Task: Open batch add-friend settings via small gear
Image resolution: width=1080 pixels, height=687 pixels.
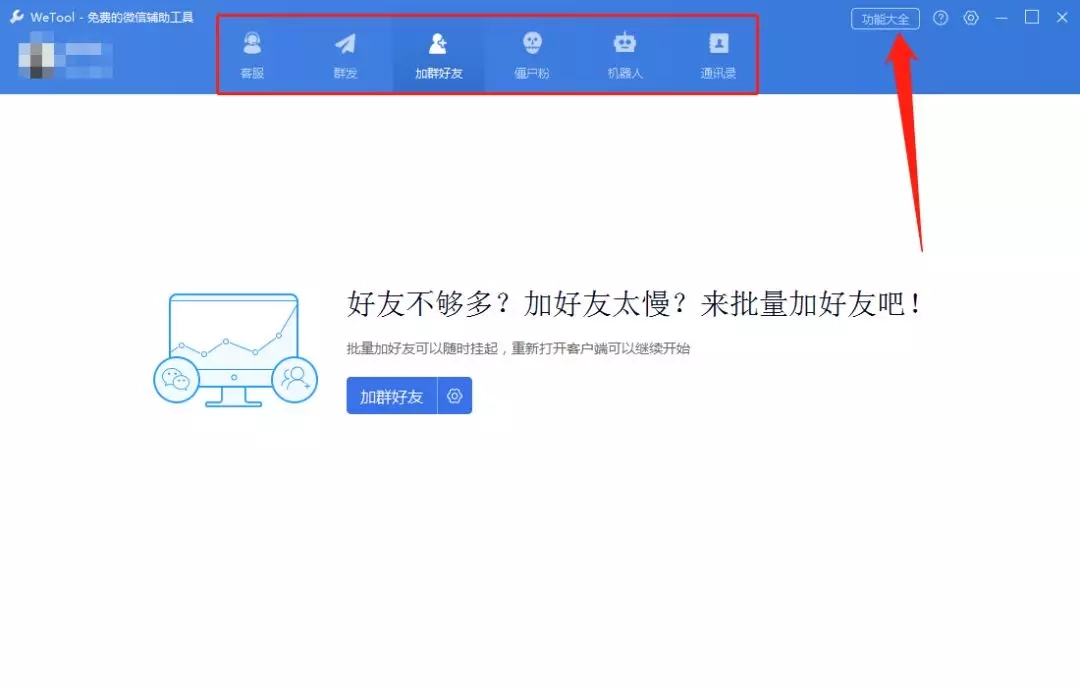Action: point(455,396)
